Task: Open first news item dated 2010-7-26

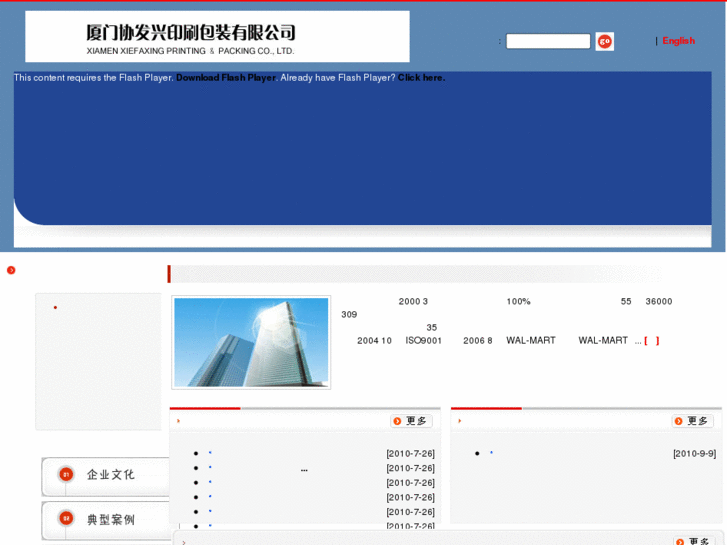Action: point(210,452)
